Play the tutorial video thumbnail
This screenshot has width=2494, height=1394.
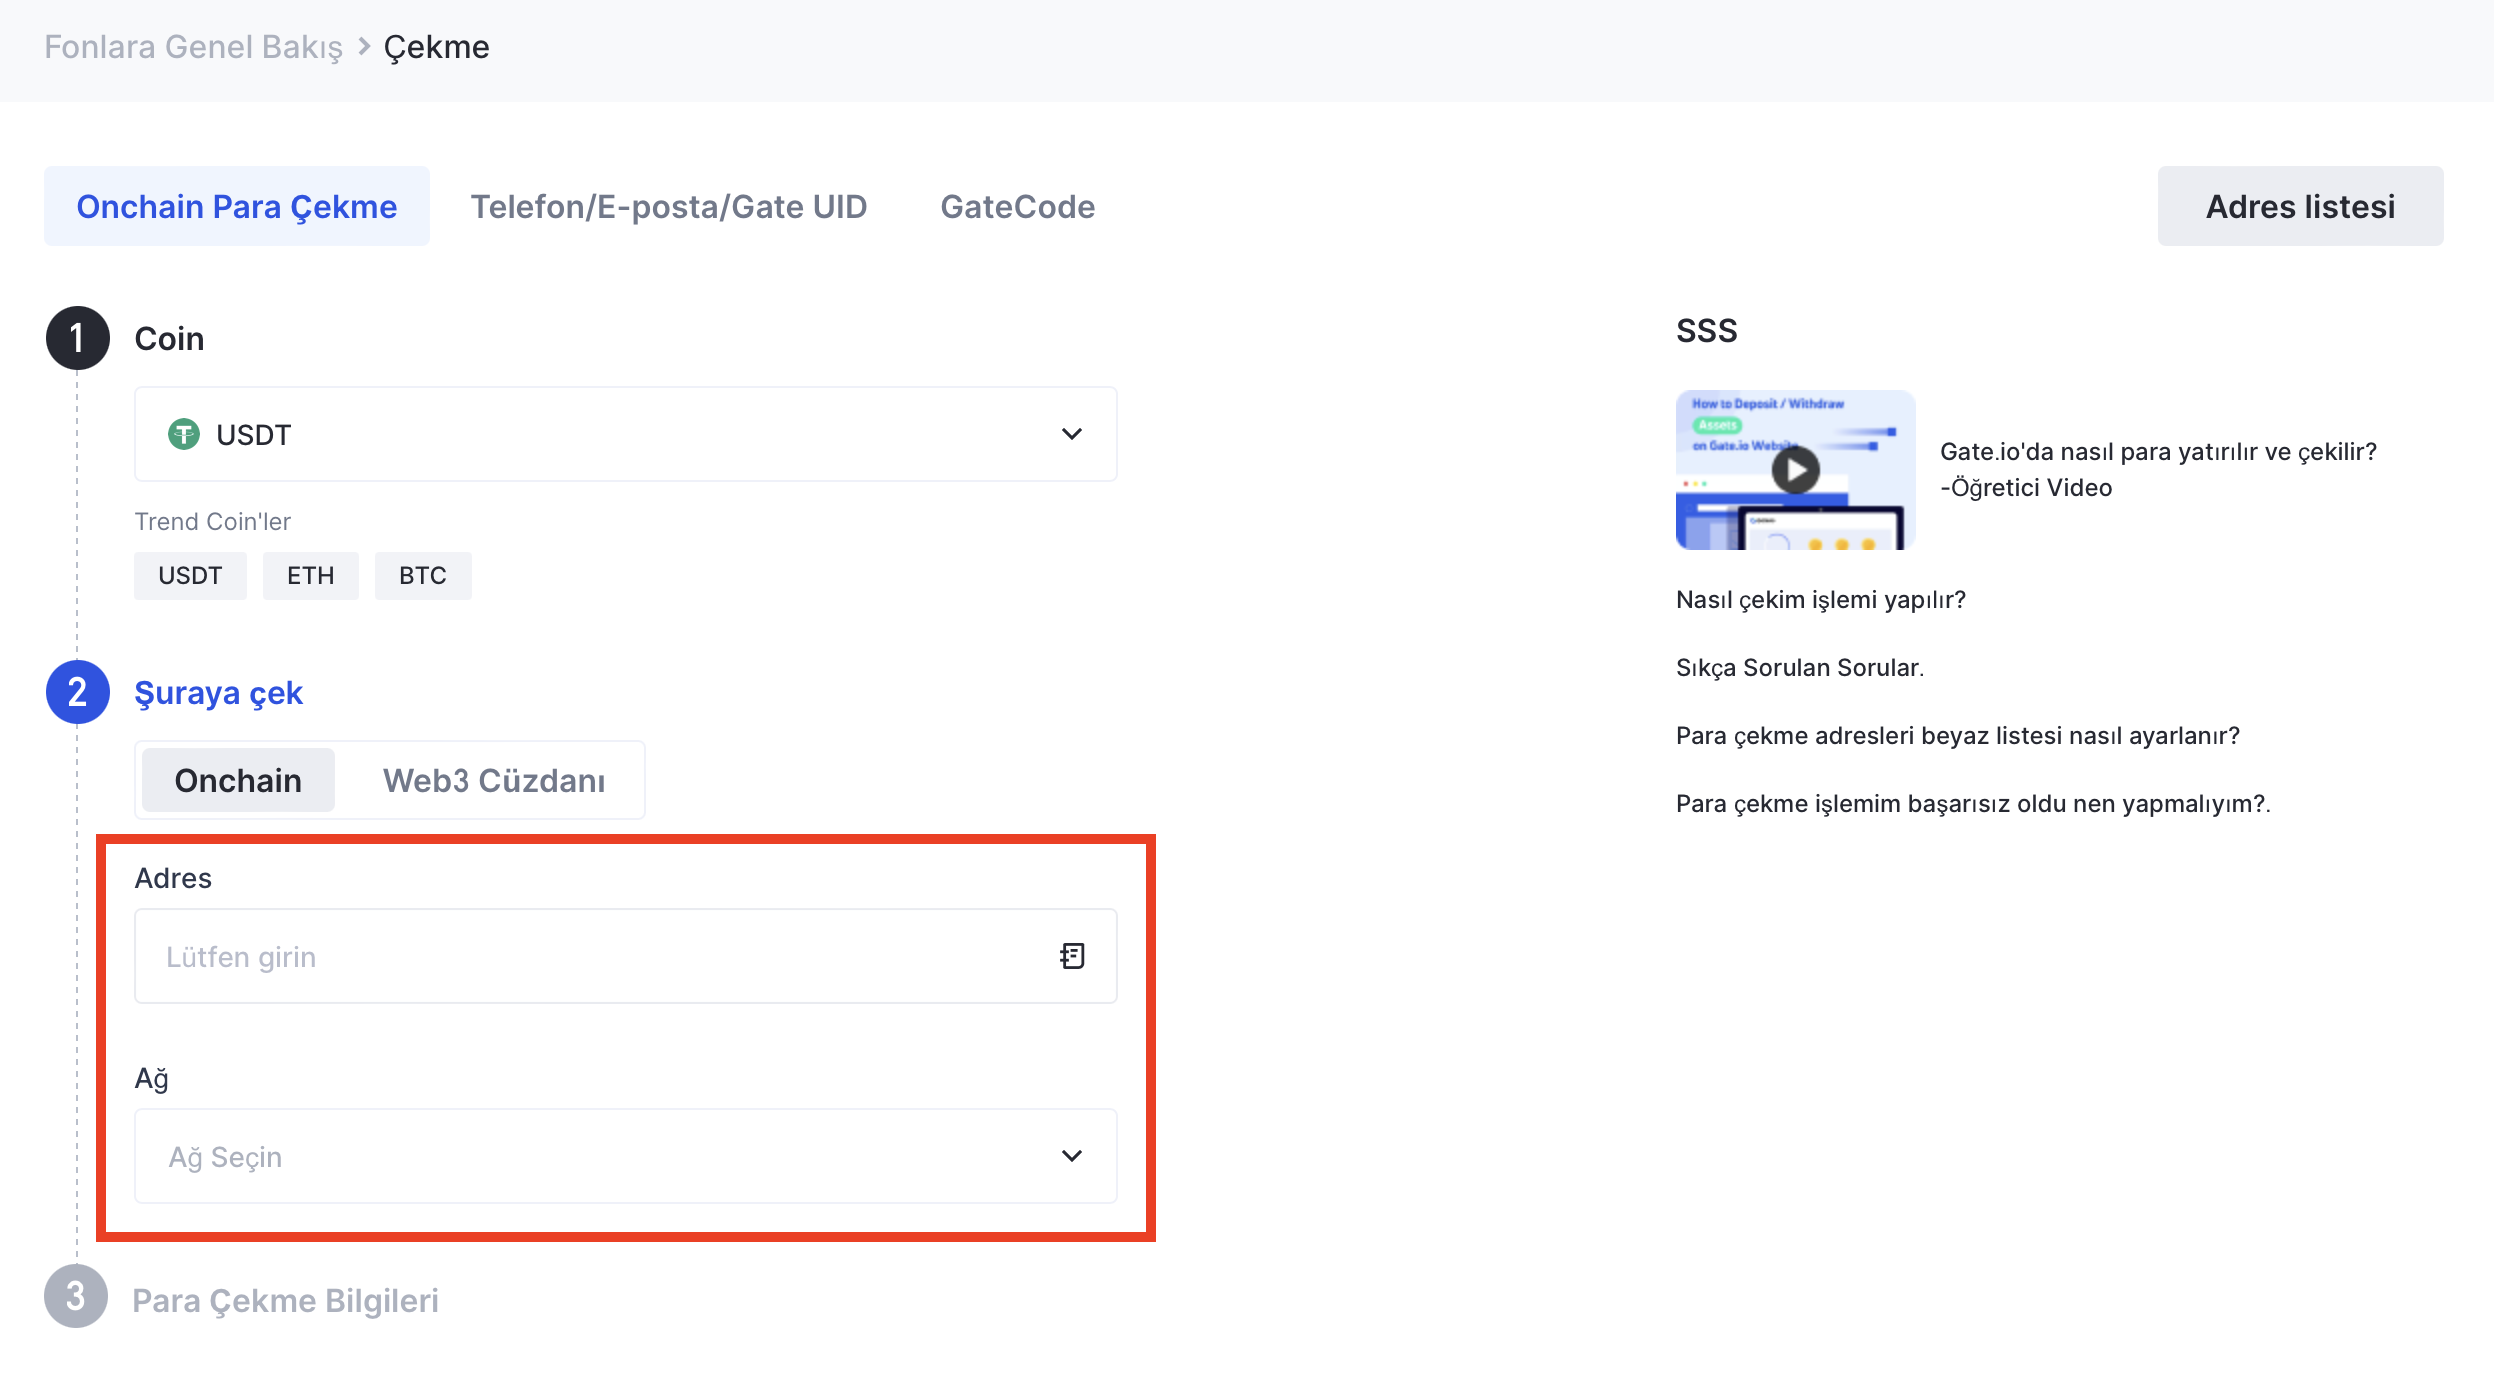tap(1795, 470)
